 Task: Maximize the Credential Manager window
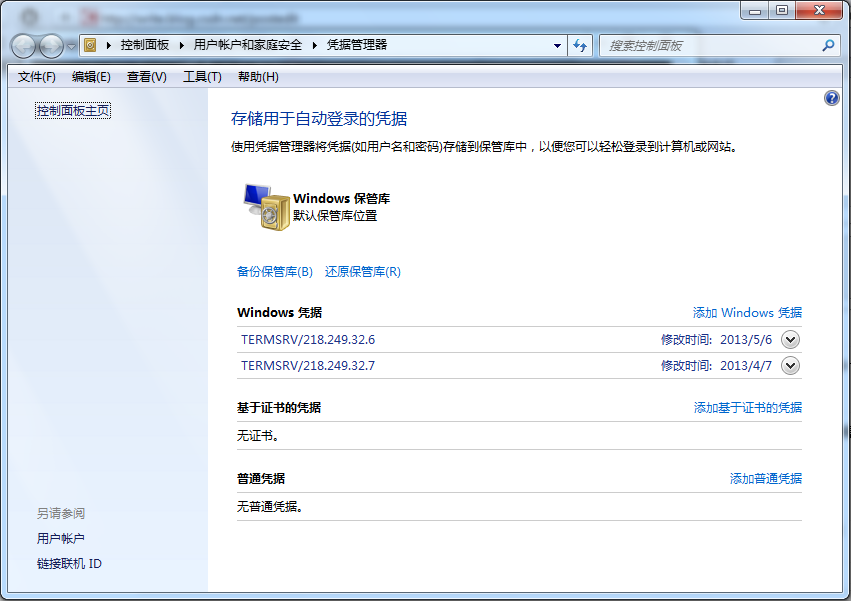782,10
